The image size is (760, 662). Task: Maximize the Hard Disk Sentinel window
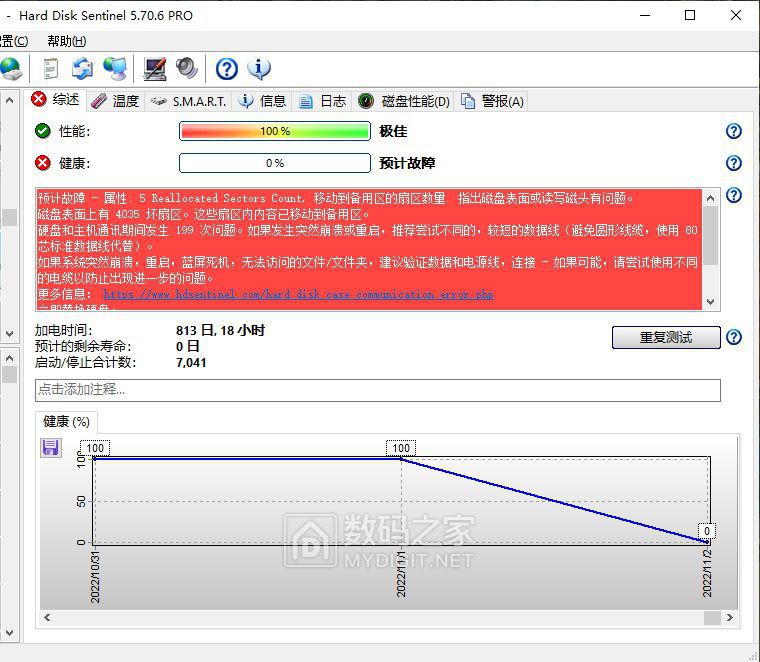click(690, 15)
